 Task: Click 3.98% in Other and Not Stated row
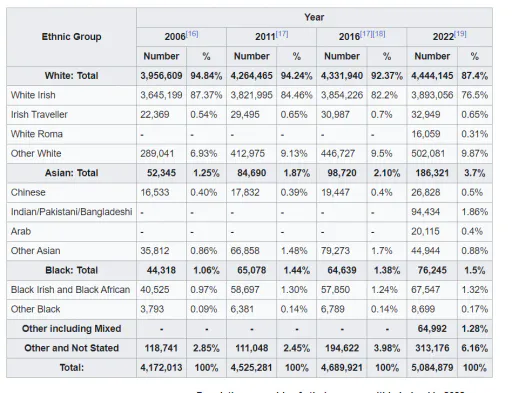(387, 348)
